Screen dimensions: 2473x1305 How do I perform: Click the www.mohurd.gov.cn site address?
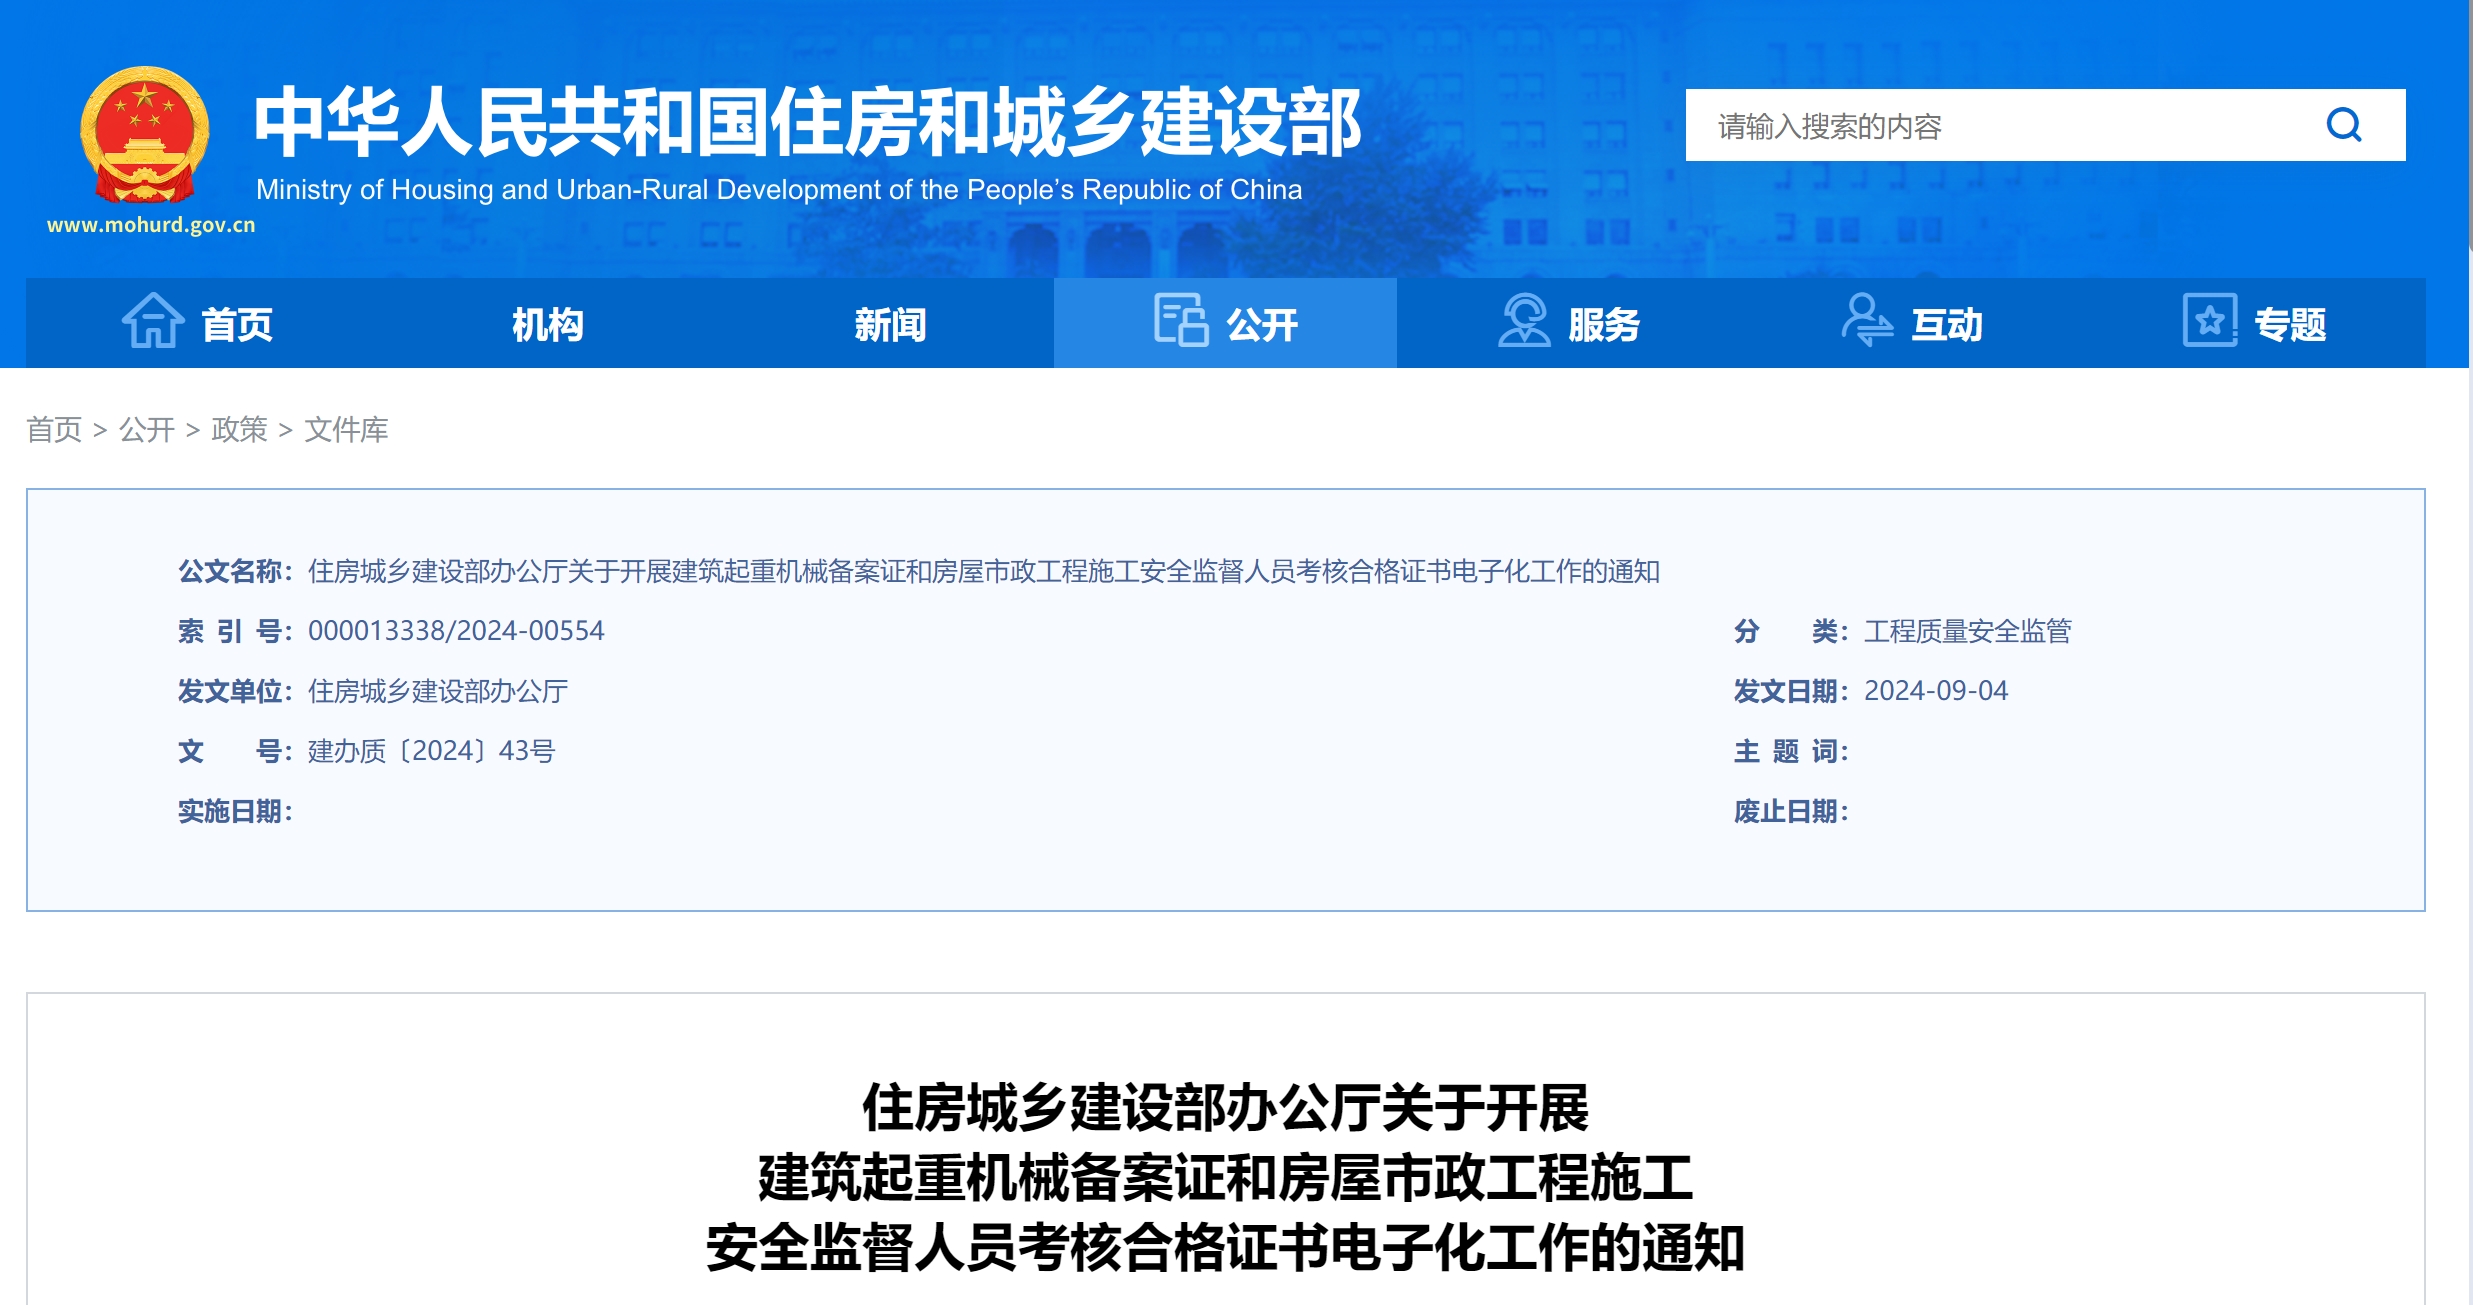point(151,225)
